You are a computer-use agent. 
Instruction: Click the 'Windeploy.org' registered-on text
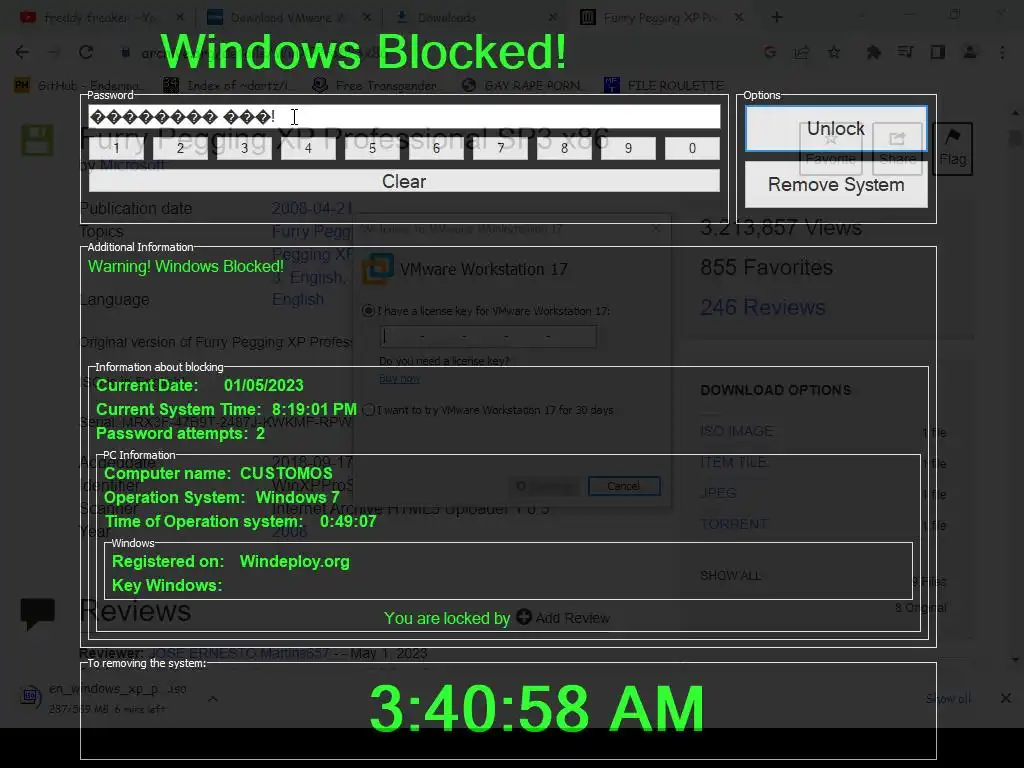(295, 562)
